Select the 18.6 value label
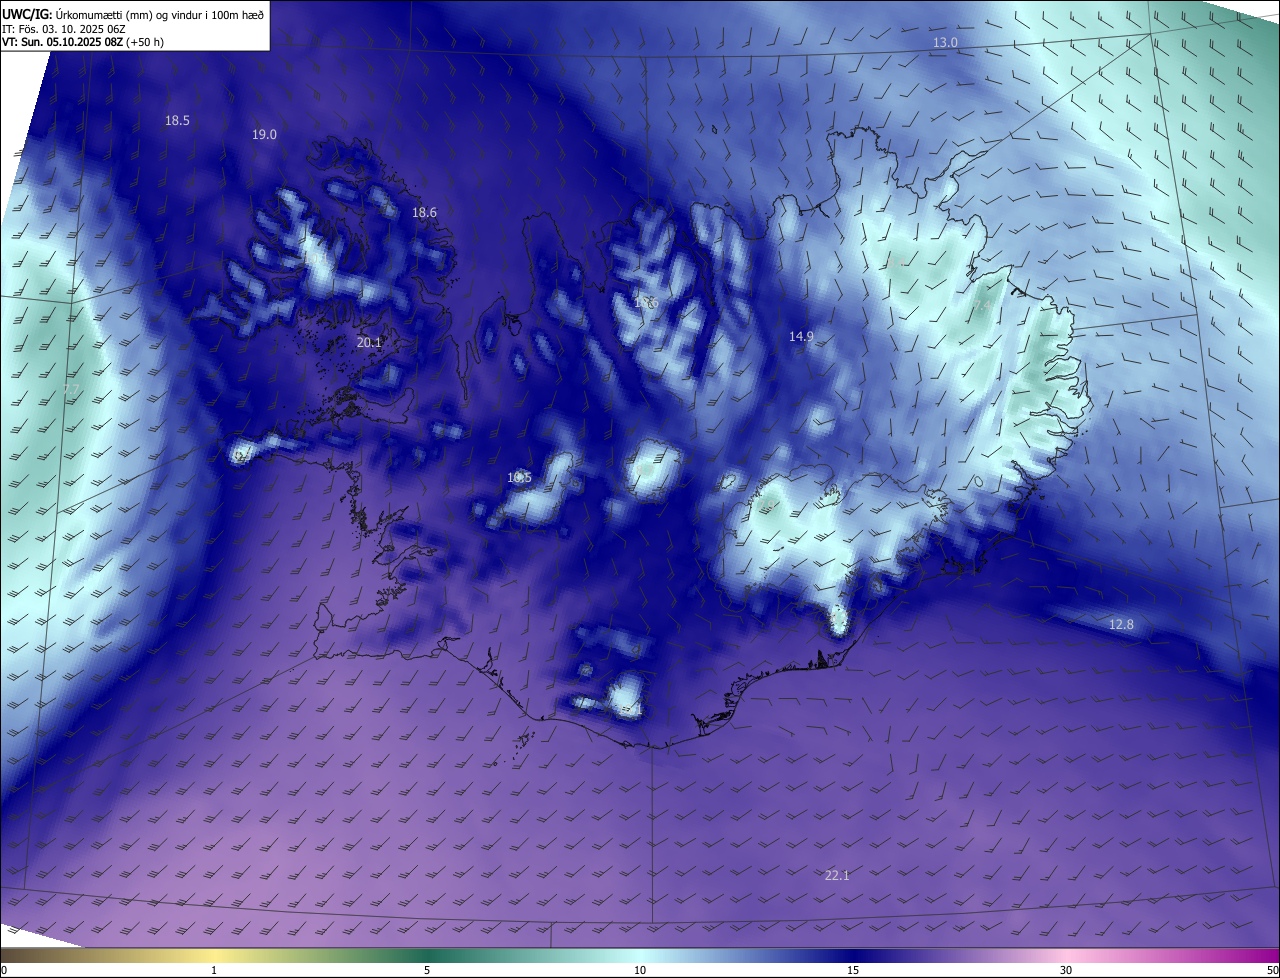This screenshot has width=1280, height=978. (424, 213)
